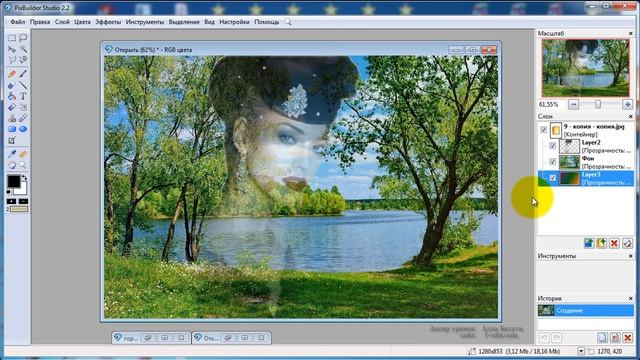Select the Lasso selection tool
640x360 pixels.
click(23, 38)
